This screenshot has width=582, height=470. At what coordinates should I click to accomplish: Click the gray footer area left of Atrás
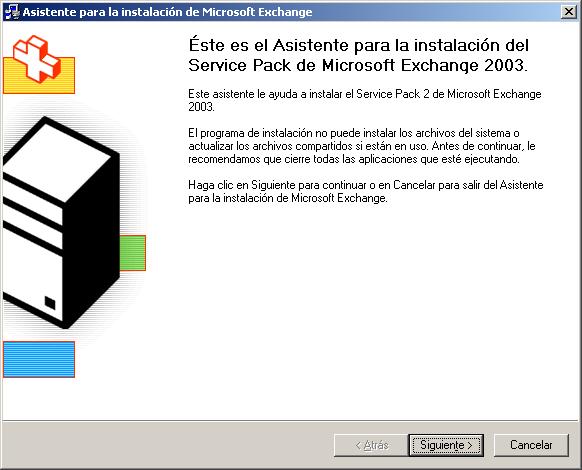[x=167, y=445]
